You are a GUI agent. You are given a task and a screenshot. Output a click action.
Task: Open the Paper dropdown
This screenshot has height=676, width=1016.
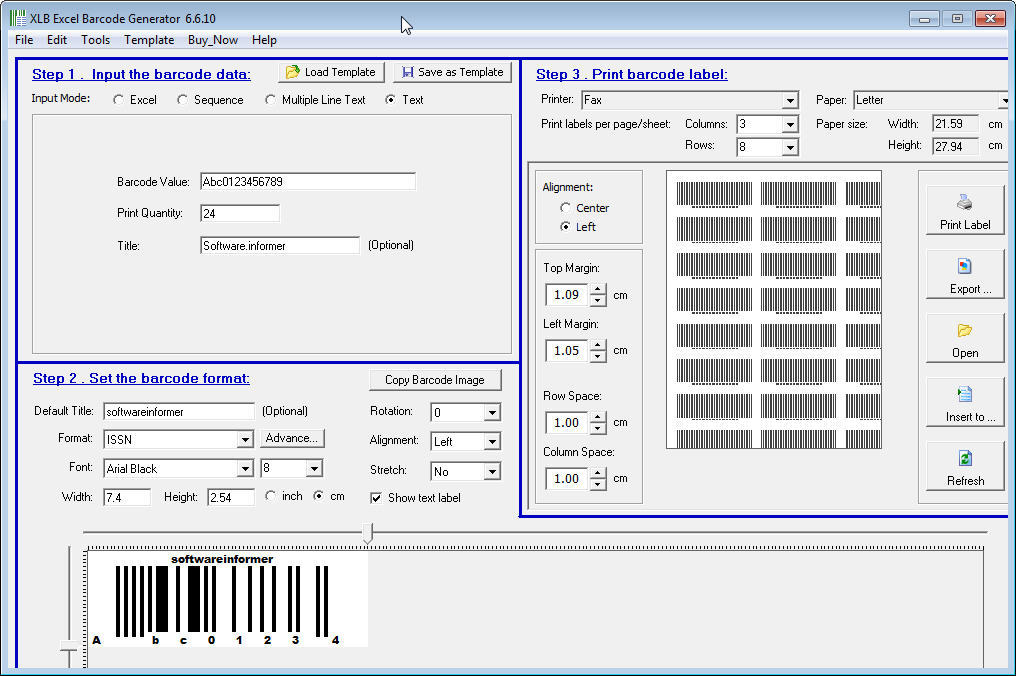(1004, 100)
